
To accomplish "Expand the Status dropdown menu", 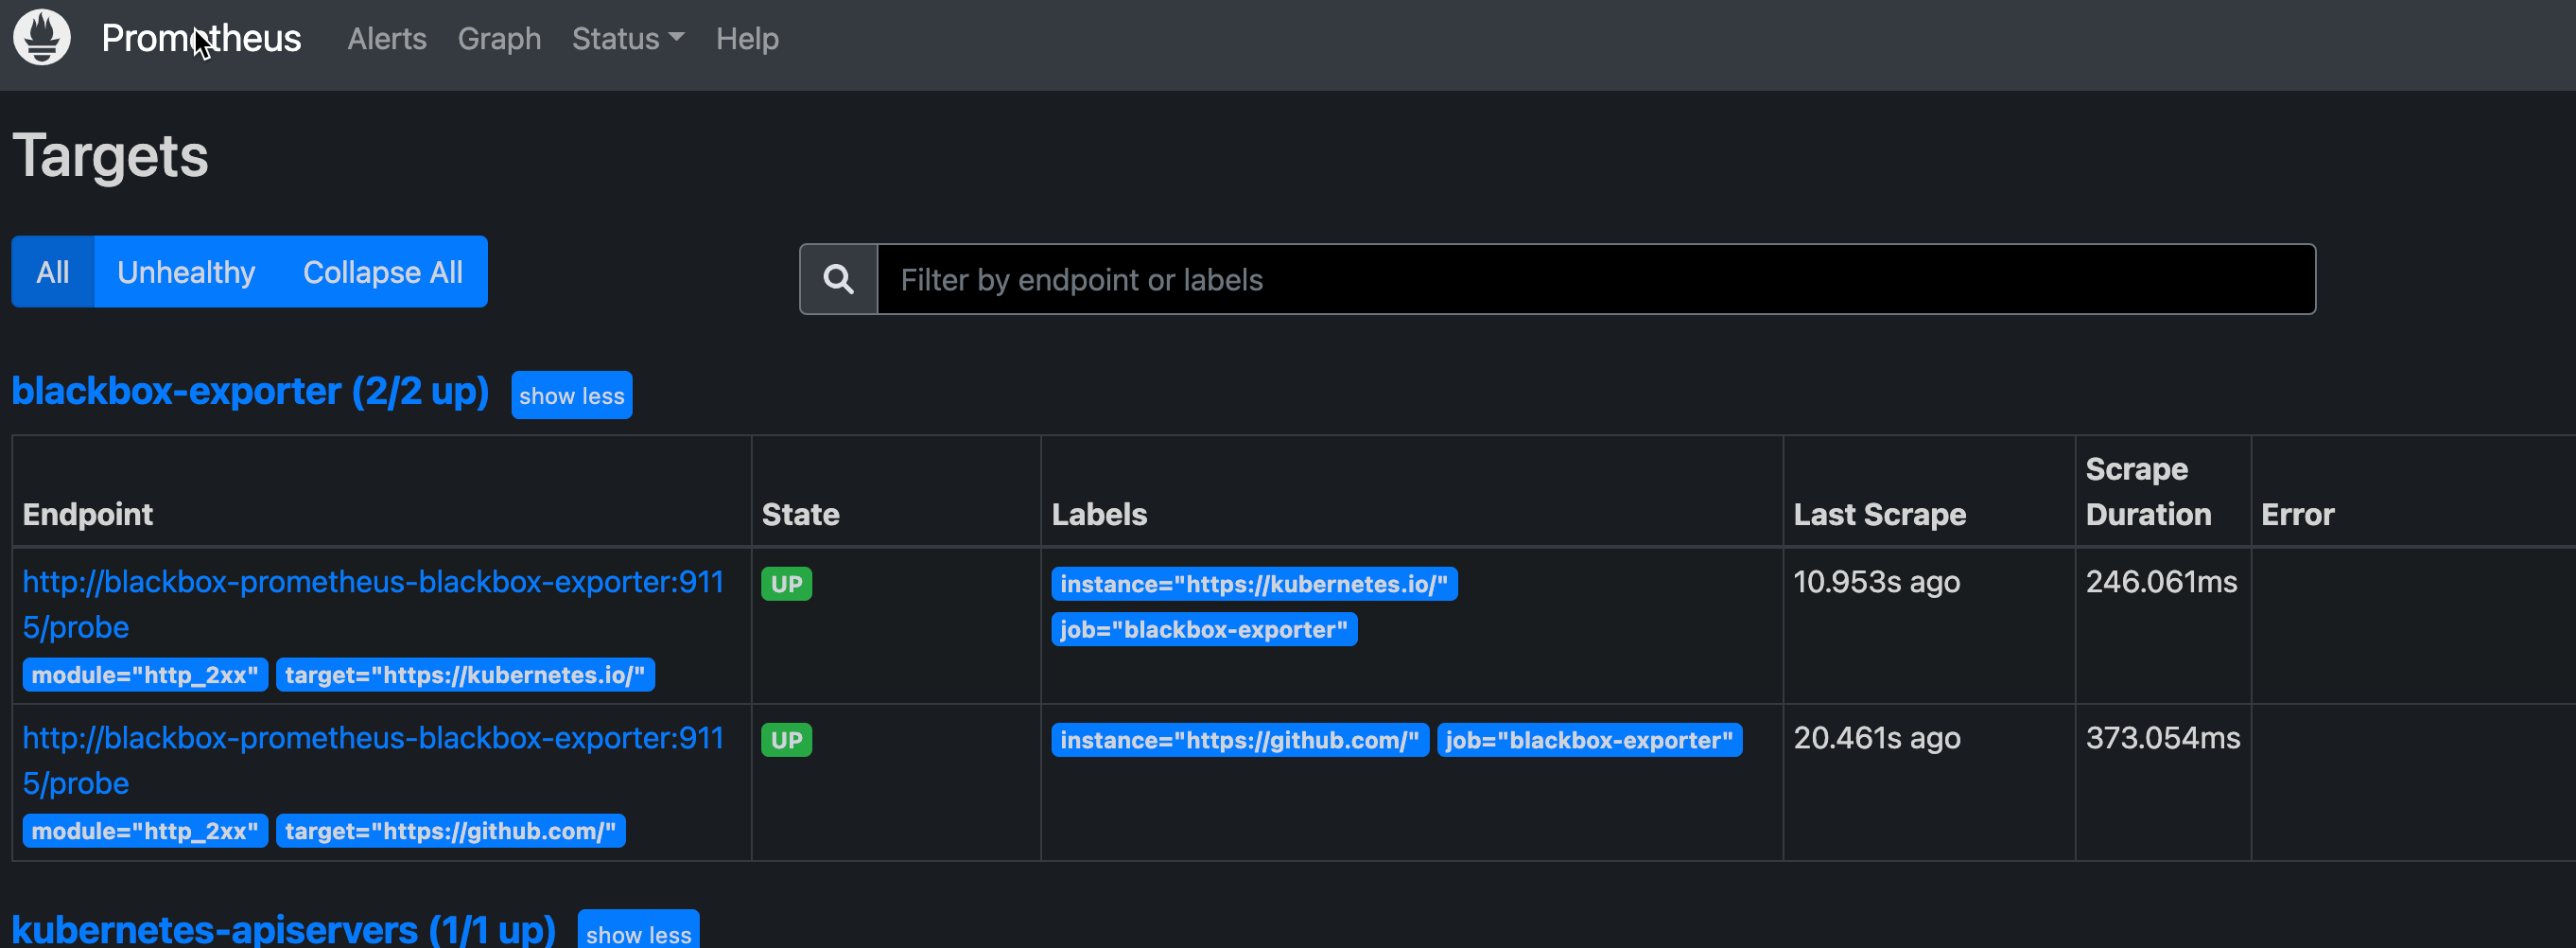I will pos(628,39).
